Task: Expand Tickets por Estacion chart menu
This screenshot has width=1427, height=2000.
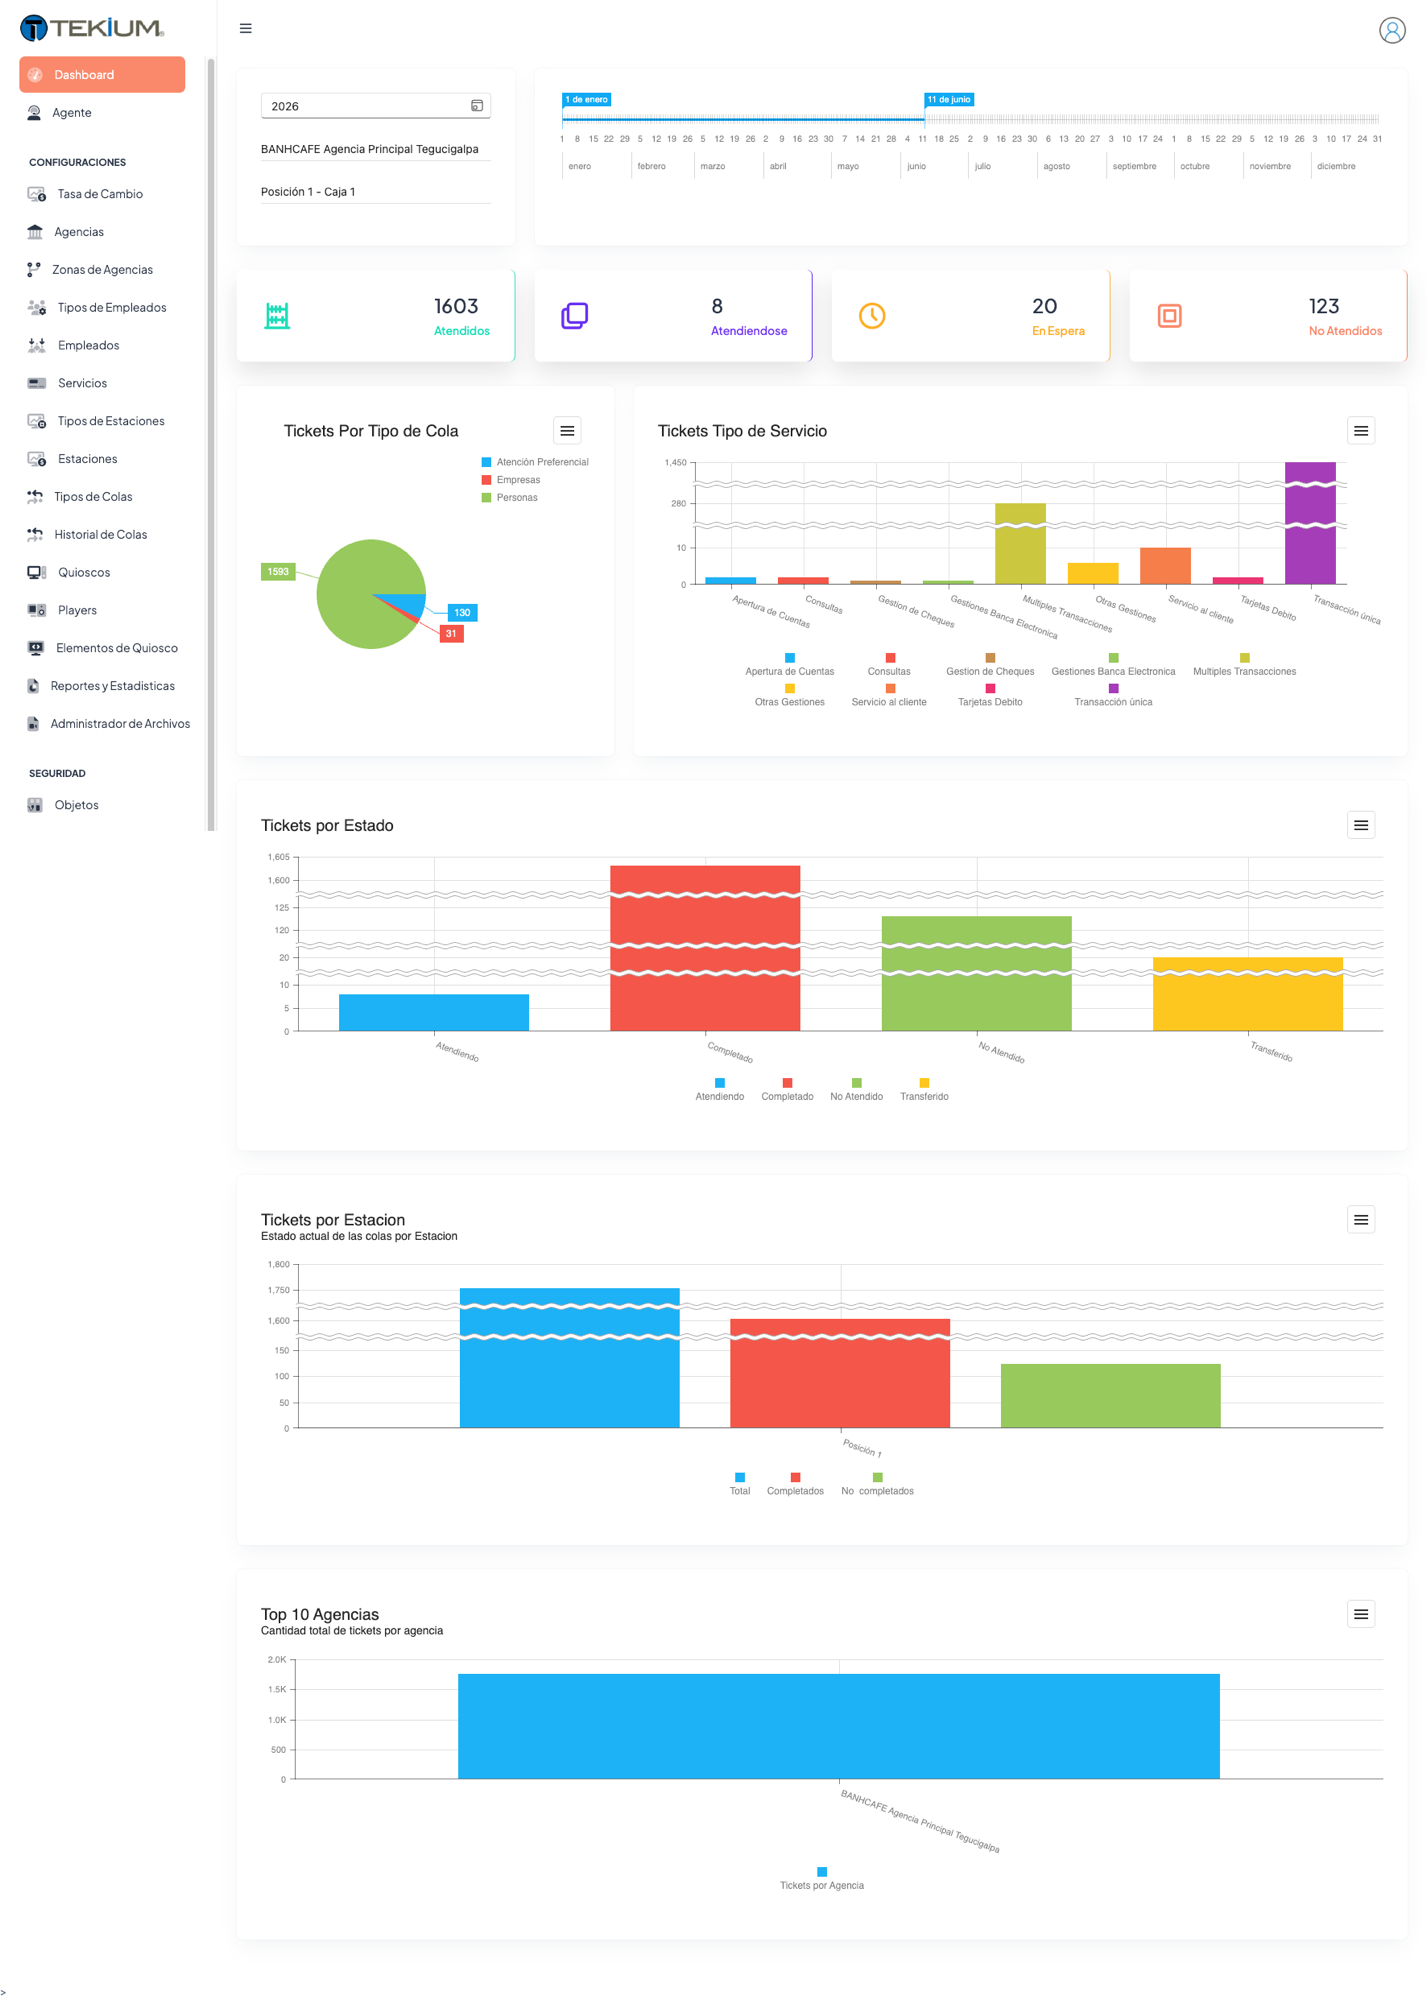Action: point(1360,1220)
